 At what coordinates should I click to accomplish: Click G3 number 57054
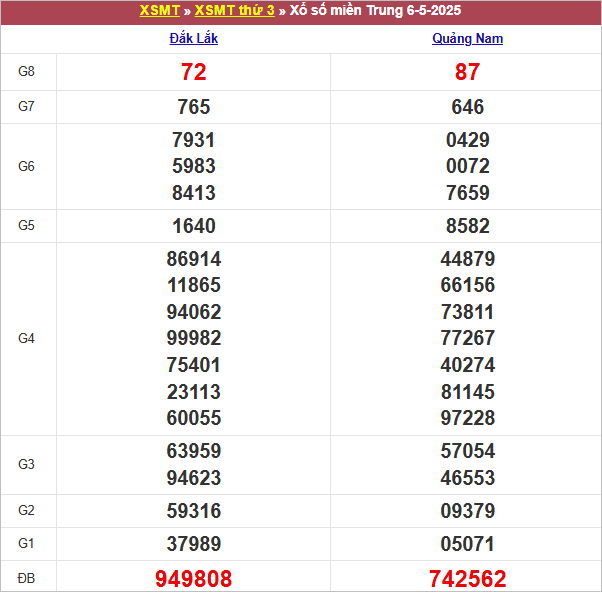(467, 451)
